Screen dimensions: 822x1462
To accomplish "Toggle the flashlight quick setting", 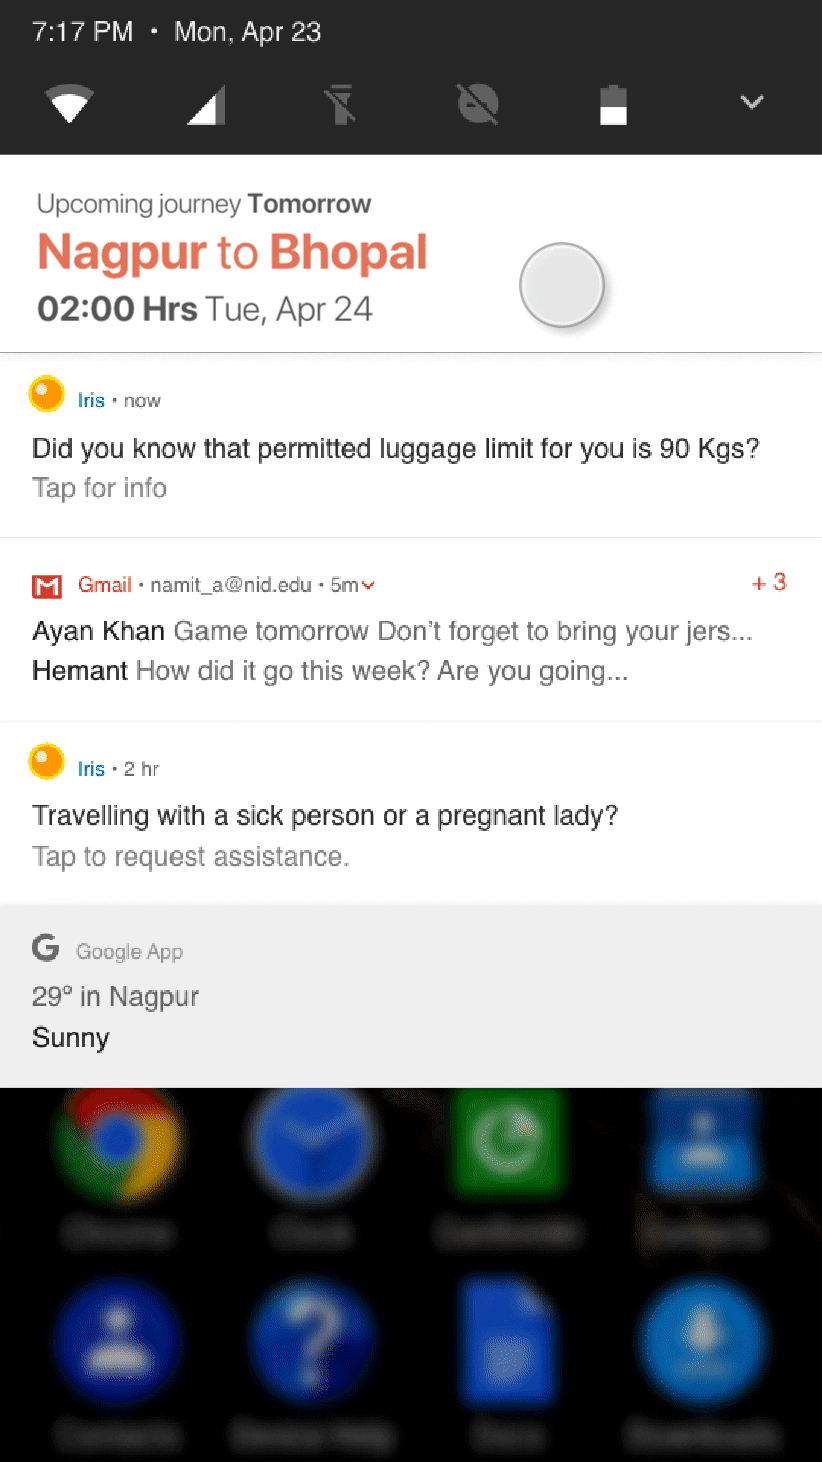I will [341, 104].
